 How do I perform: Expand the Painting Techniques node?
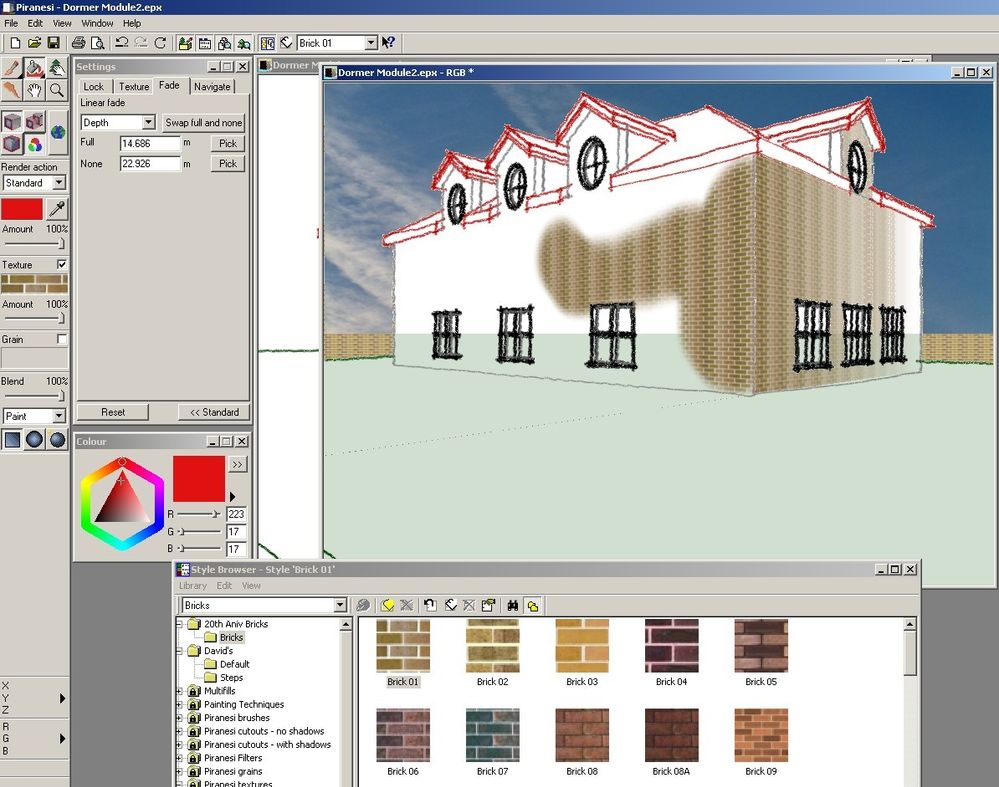pos(180,704)
